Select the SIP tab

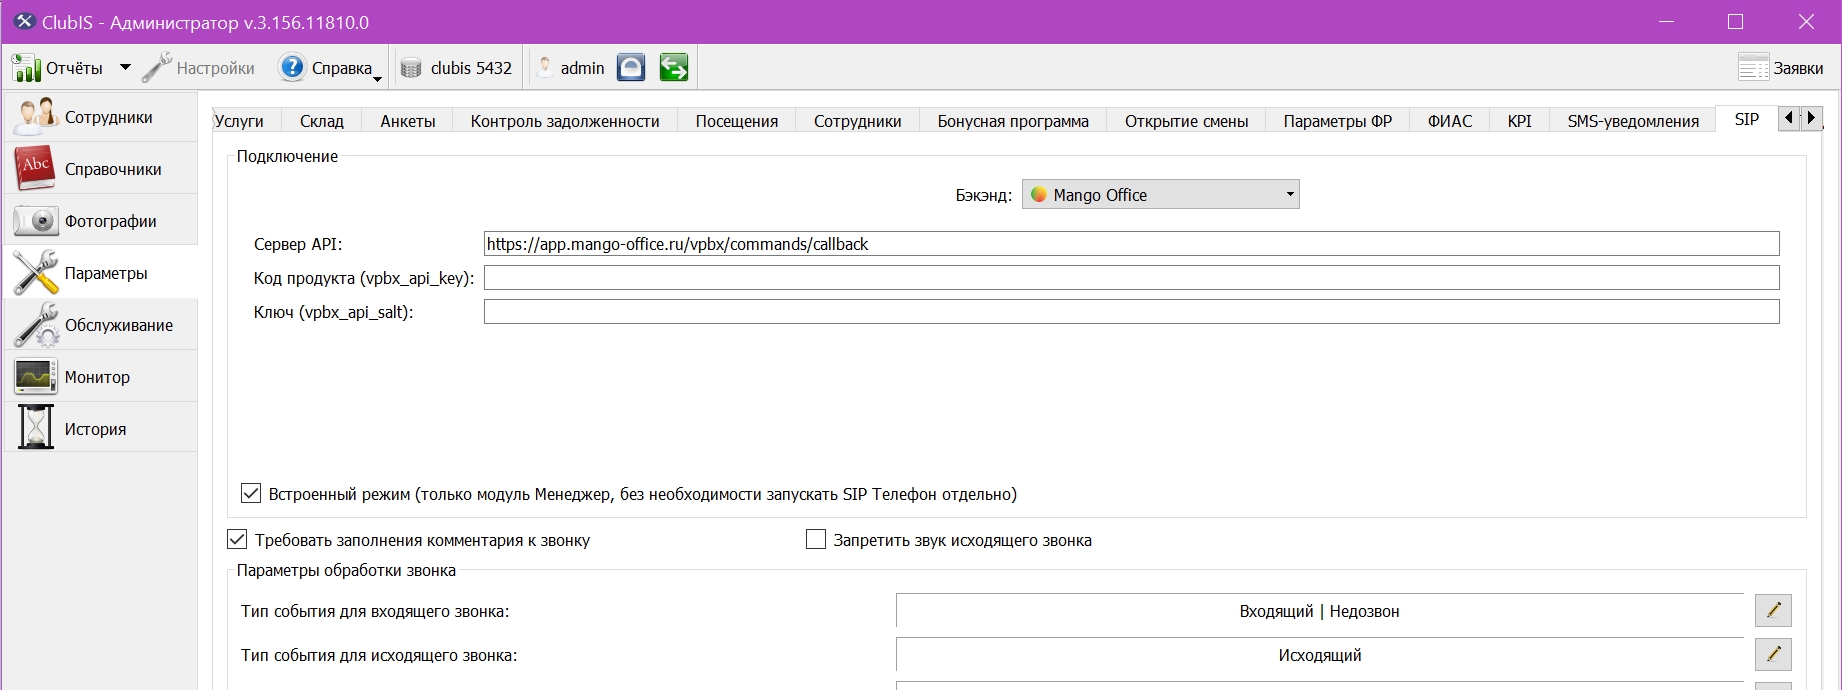click(x=1747, y=119)
